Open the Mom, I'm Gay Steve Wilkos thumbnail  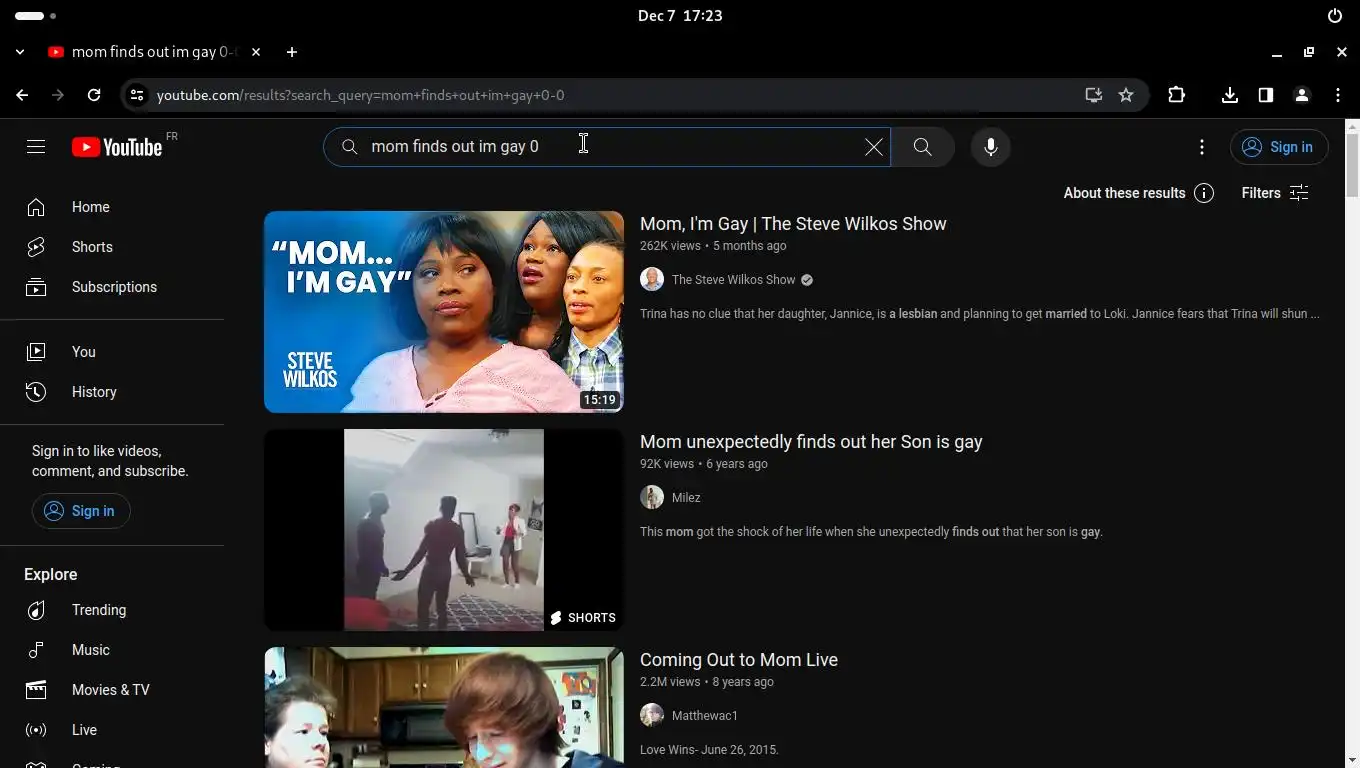pyautogui.click(x=444, y=312)
